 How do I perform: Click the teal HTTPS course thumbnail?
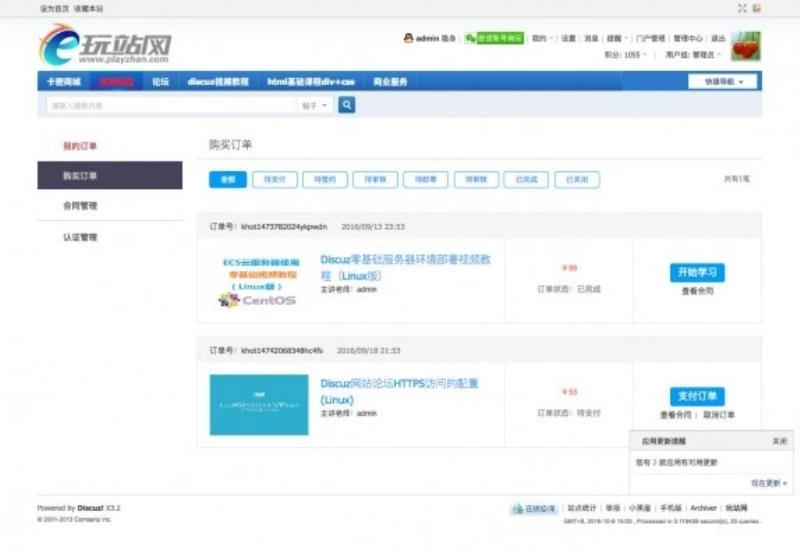[259, 405]
